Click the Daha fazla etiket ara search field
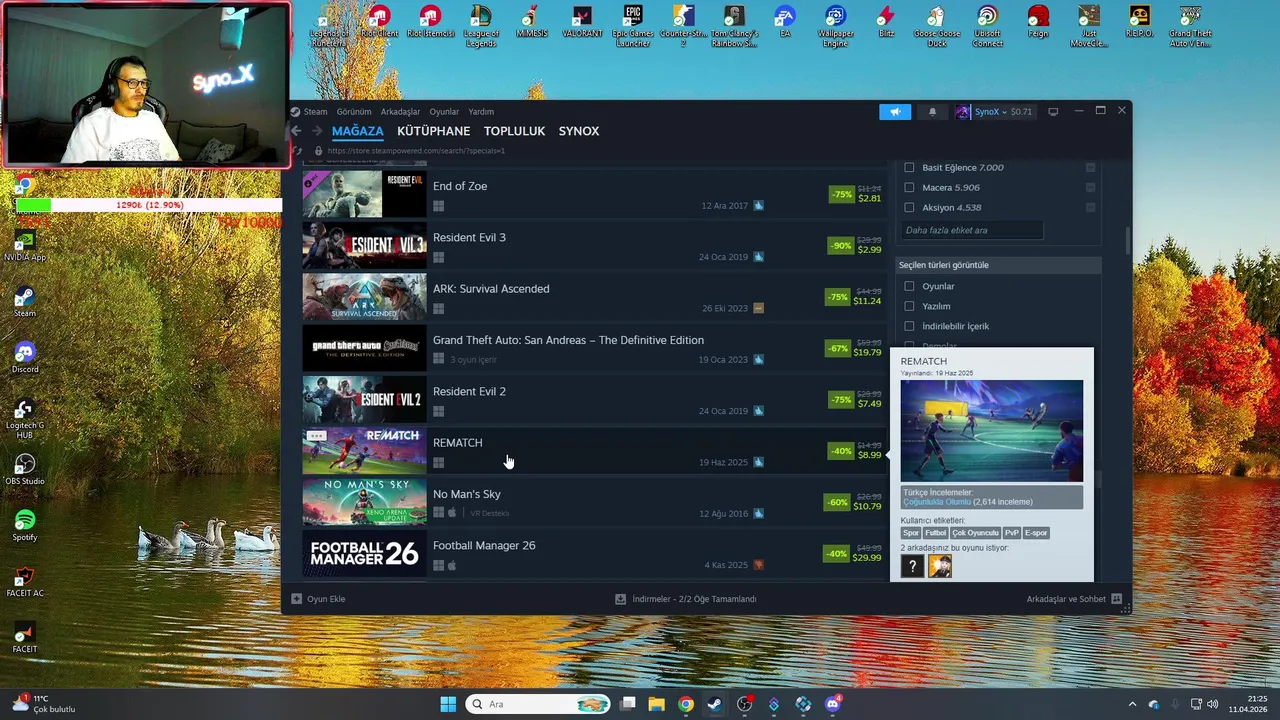 [x=971, y=230]
